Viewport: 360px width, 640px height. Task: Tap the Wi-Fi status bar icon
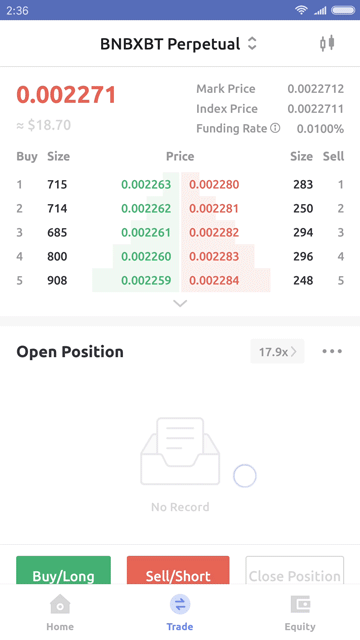tap(301, 10)
